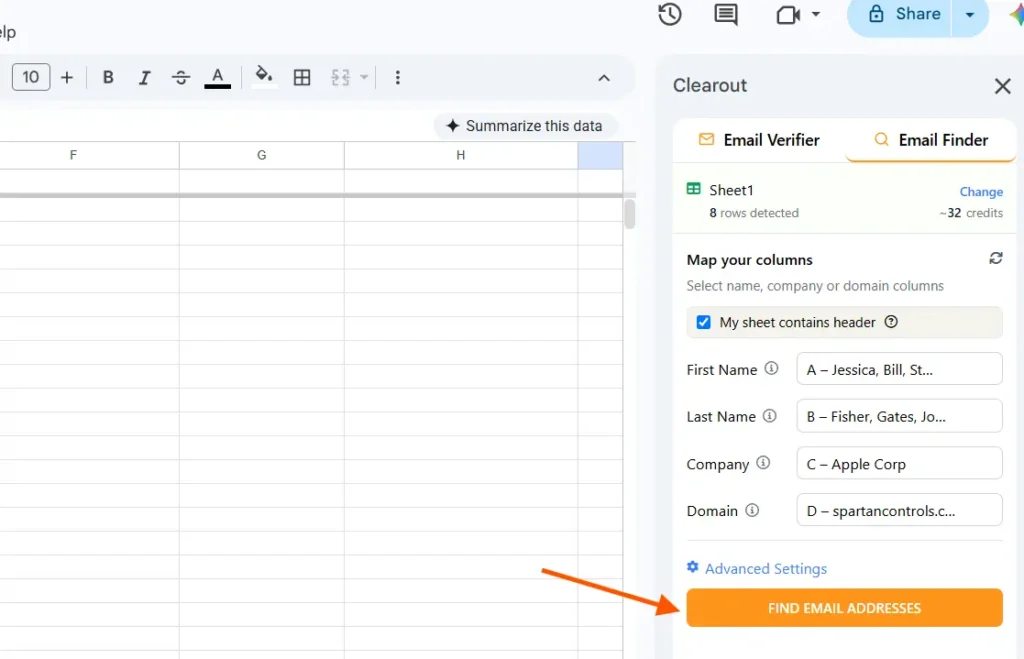1024x659 pixels.
Task: Click Find Email Addresses button
Action: (844, 607)
